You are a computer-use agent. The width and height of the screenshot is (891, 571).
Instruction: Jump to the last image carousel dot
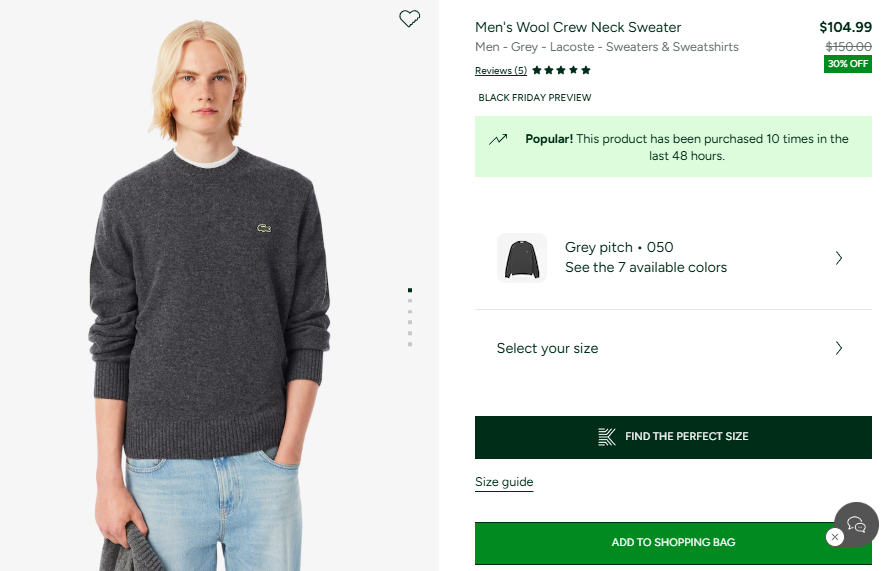click(410, 344)
